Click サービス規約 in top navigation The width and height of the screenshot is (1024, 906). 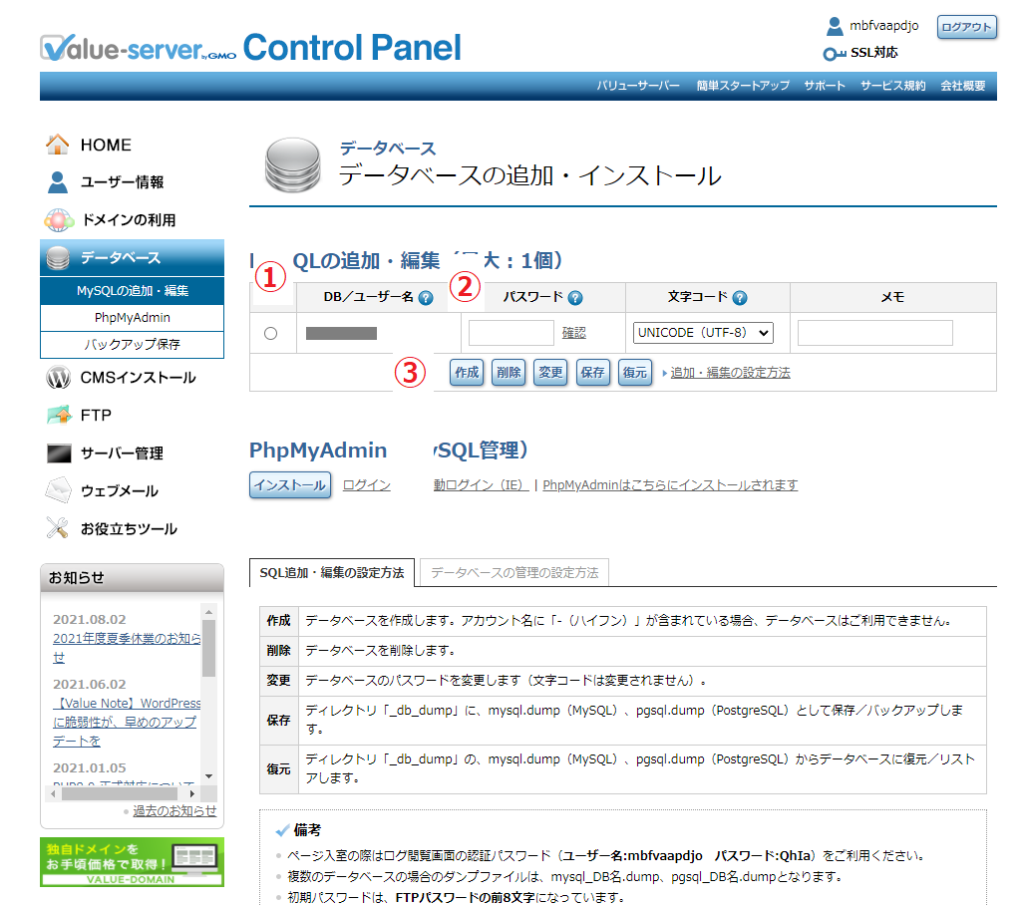(x=893, y=86)
